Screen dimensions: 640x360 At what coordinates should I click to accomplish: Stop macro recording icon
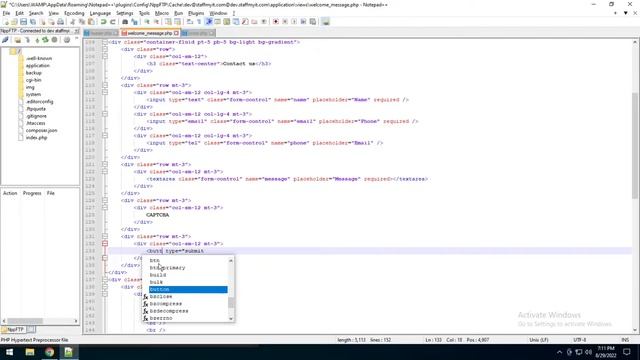click(x=285, y=22)
